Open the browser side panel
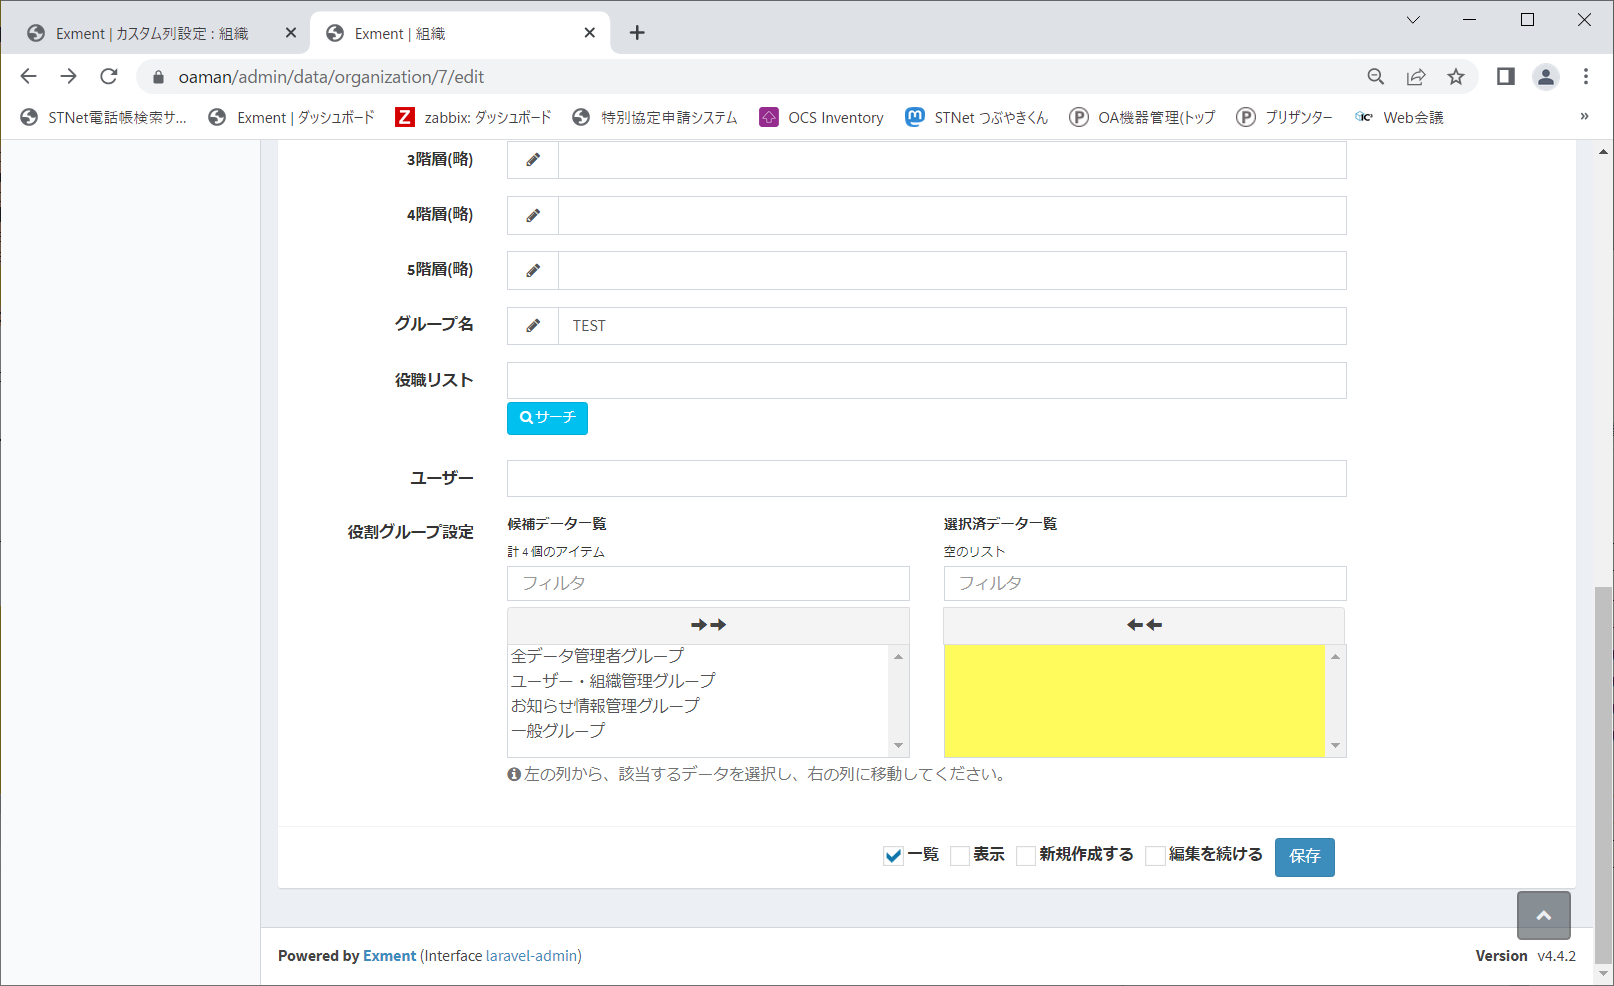1614x986 pixels. click(1505, 77)
